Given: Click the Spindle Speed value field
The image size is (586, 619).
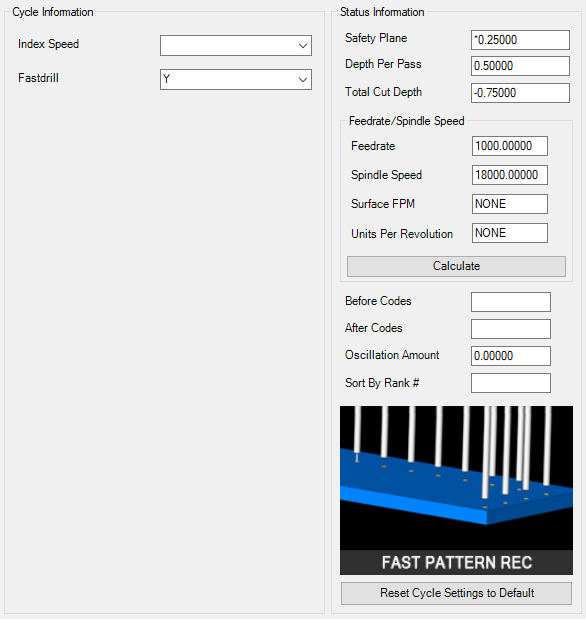Looking at the screenshot, I should tap(509, 175).
